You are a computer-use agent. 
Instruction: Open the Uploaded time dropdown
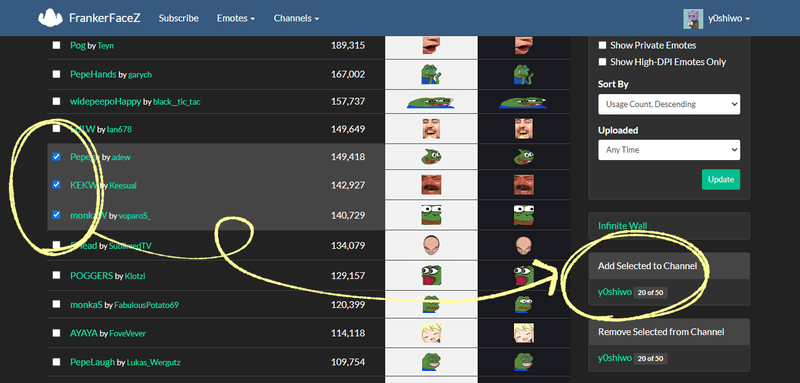pyautogui.click(x=669, y=150)
